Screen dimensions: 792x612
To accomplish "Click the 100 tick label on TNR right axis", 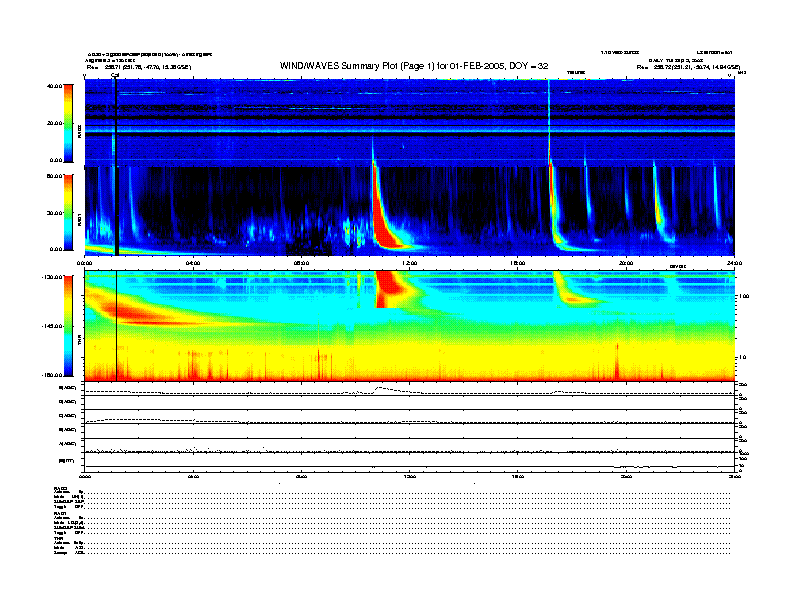I will pyautogui.click(x=744, y=296).
